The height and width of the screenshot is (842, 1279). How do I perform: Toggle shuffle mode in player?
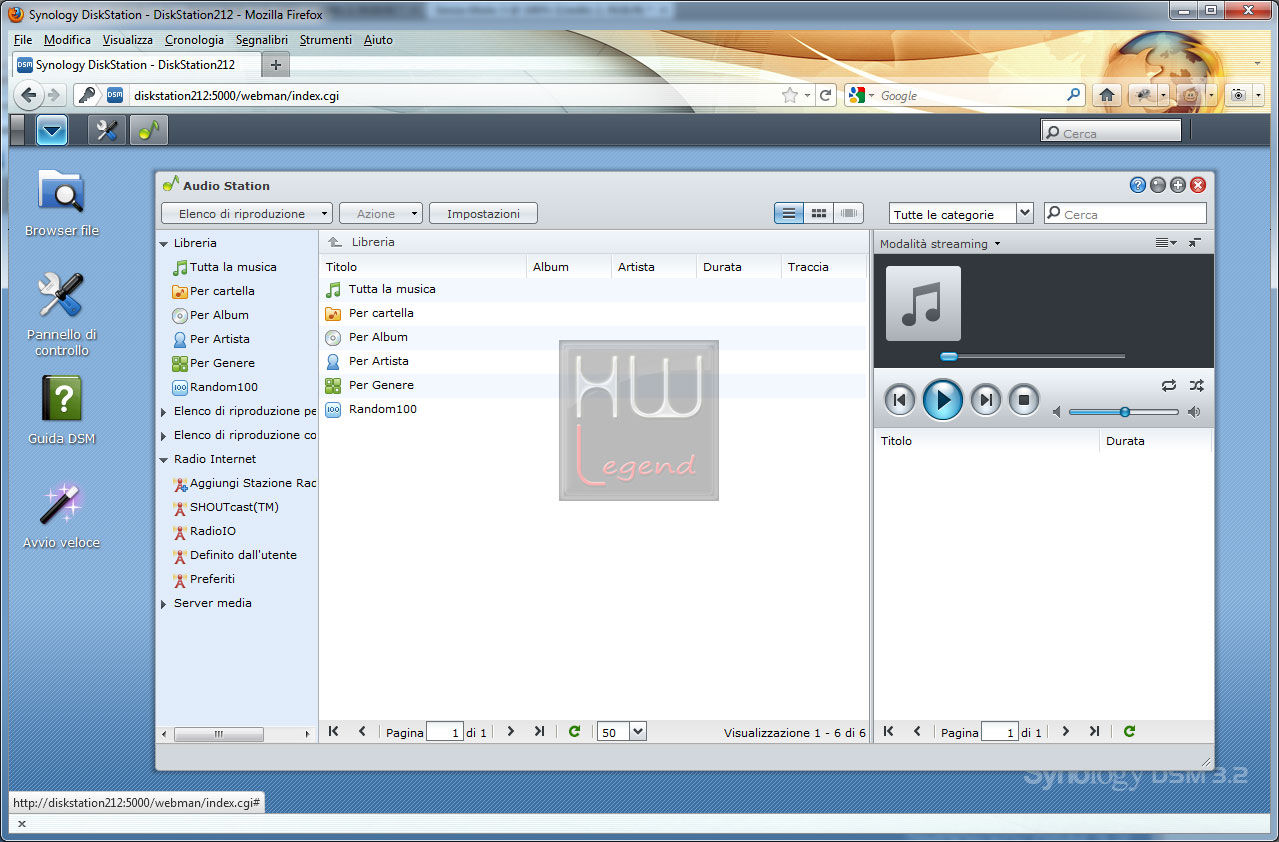1196,385
